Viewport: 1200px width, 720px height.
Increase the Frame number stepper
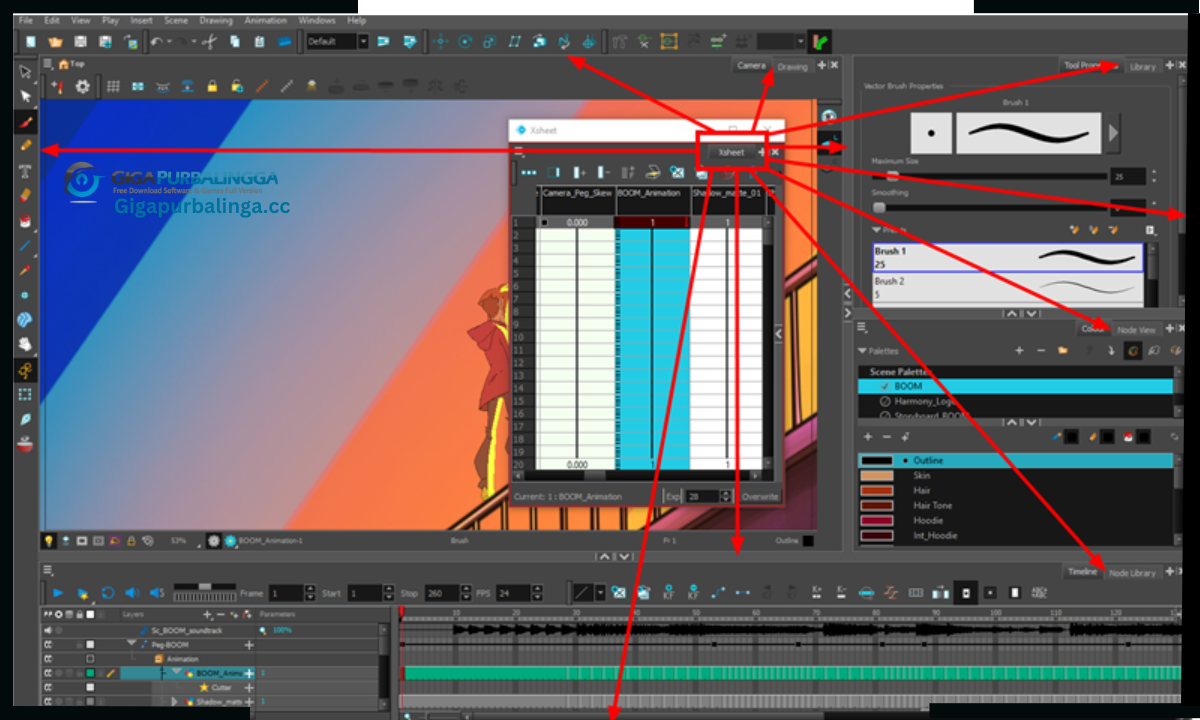click(310, 589)
